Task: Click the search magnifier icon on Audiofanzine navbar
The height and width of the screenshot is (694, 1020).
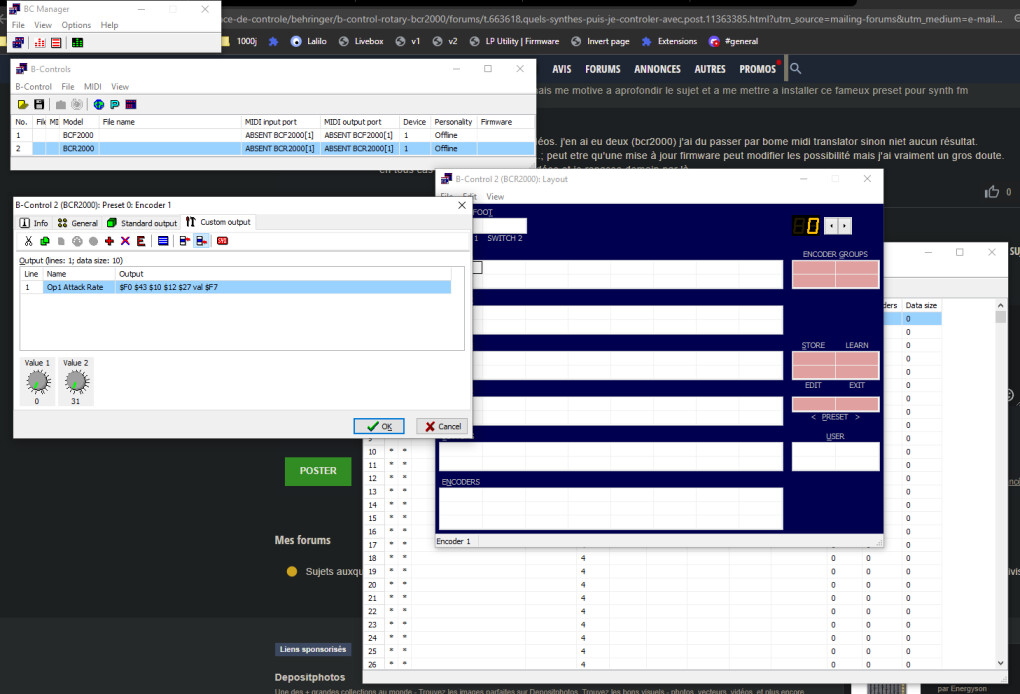Action: tap(796, 68)
